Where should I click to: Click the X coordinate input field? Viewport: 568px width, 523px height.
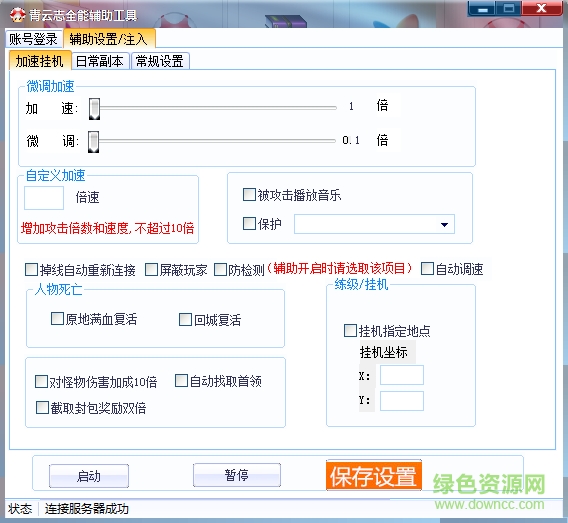click(402, 375)
